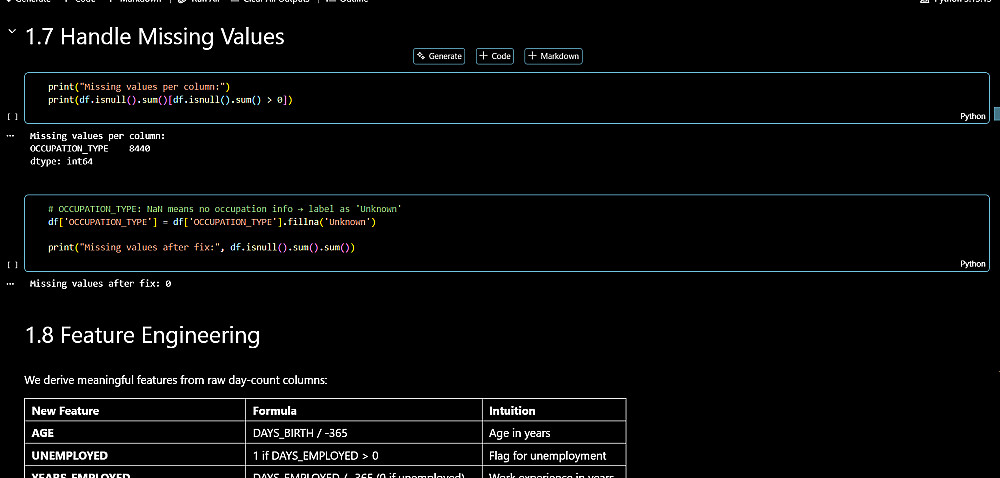The width and height of the screenshot is (1000, 478).
Task: Click the Intuition column header
Action: 512,410
